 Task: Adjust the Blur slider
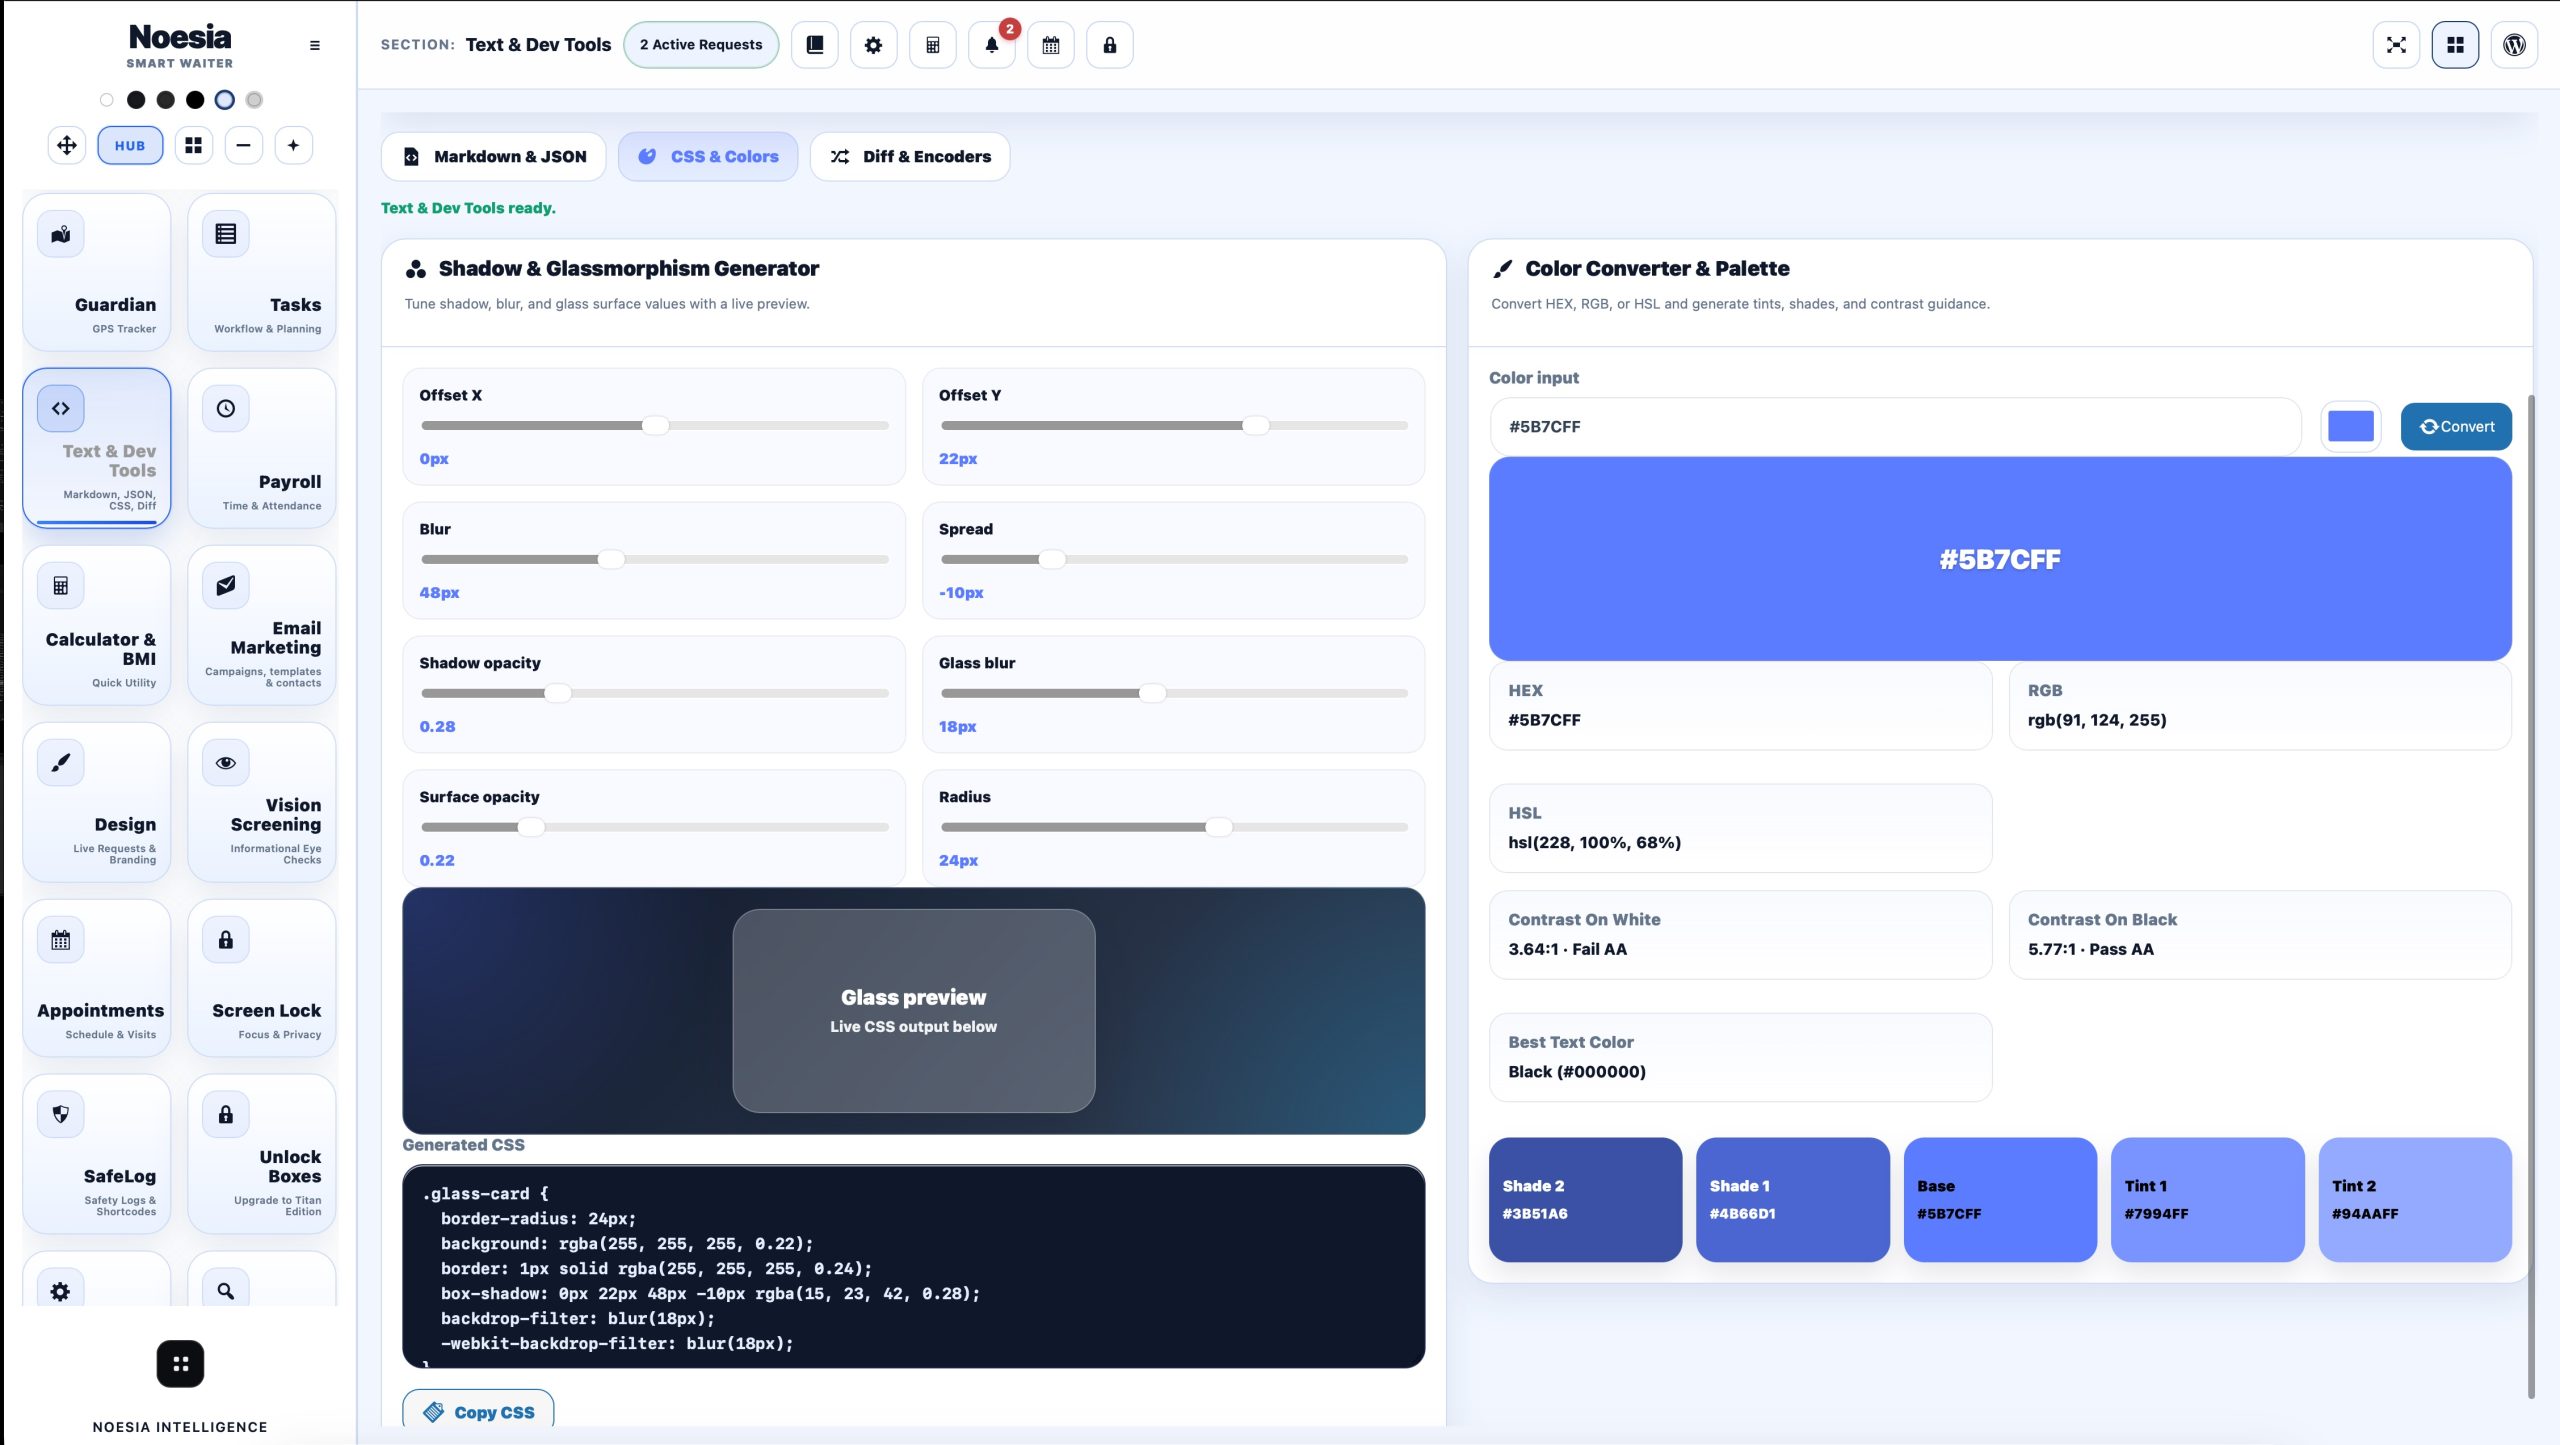(655, 560)
